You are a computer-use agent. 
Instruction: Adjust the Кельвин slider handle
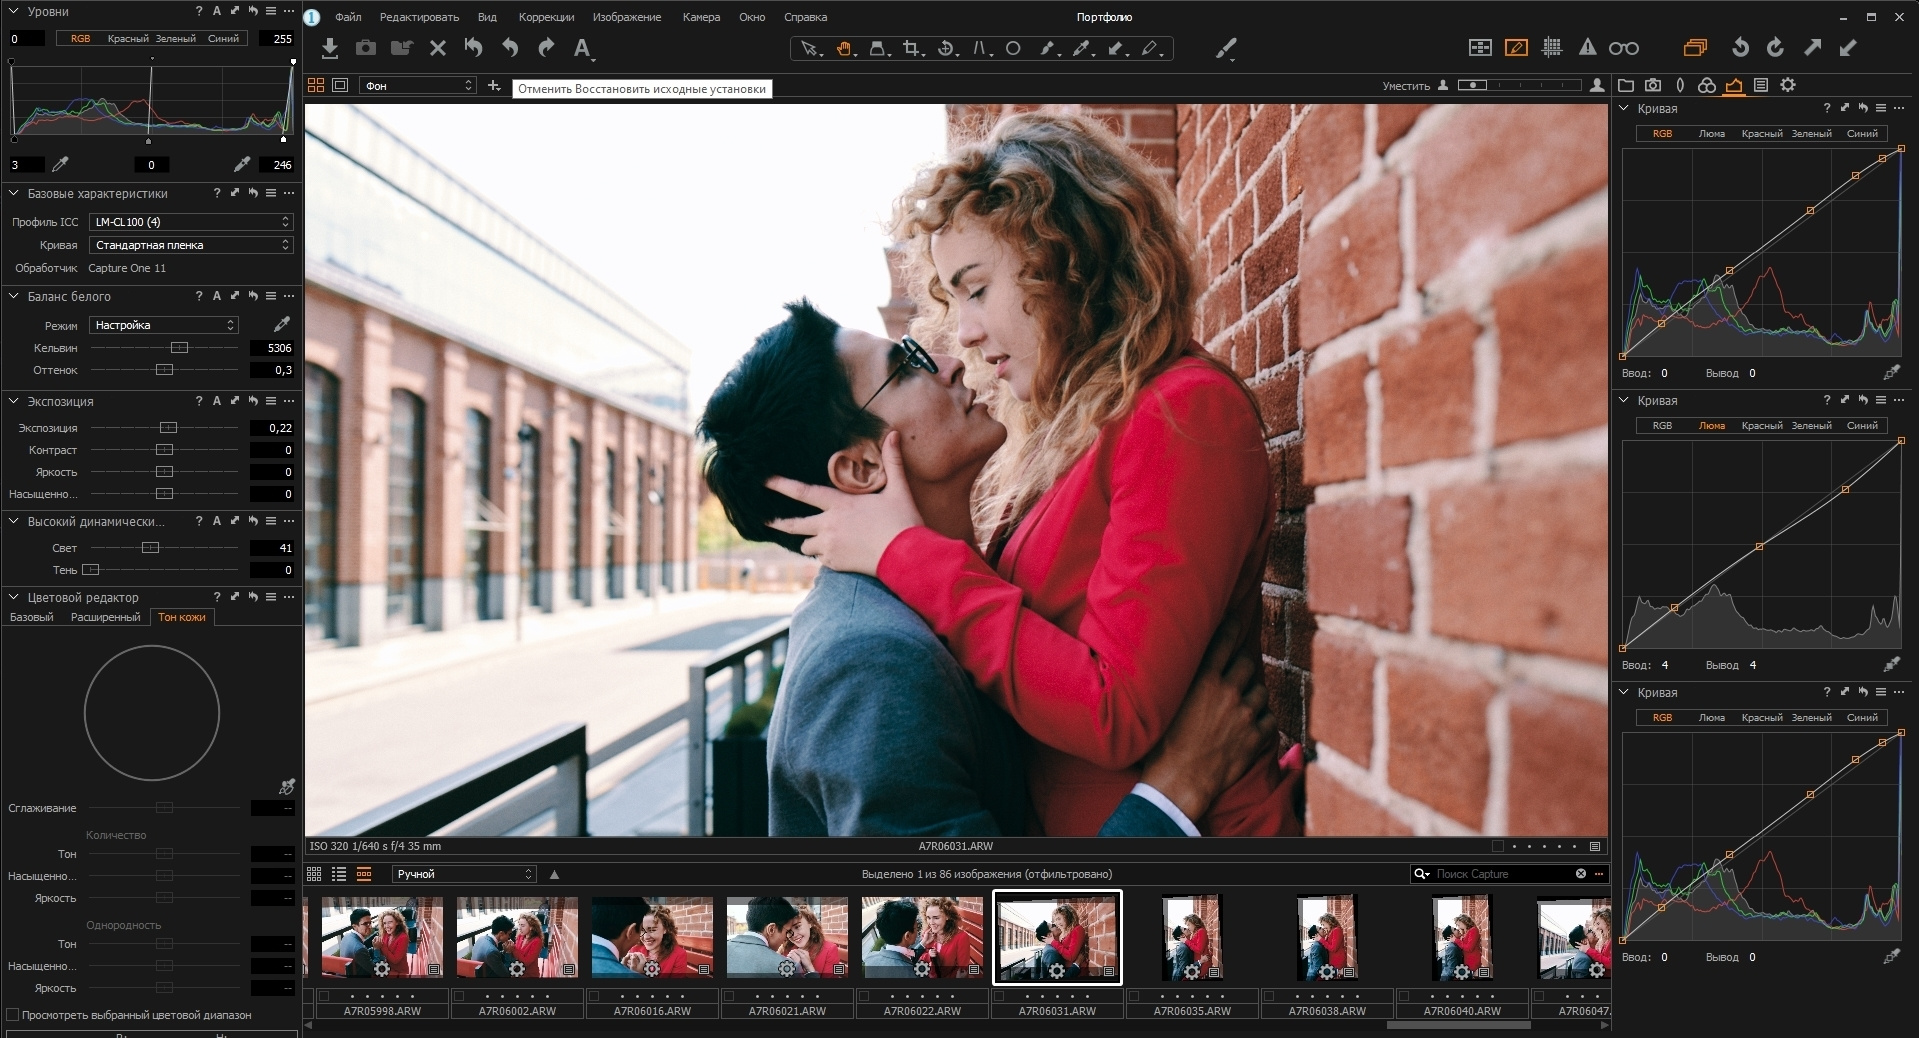[x=179, y=348]
